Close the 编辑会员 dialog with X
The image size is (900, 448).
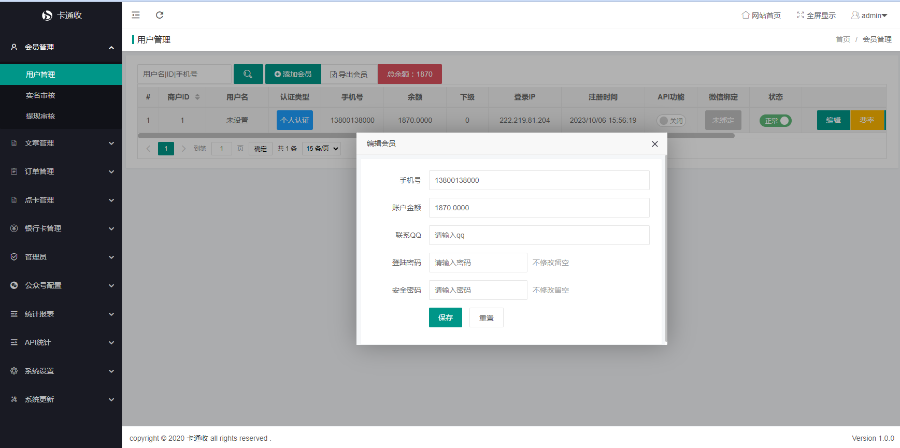click(654, 144)
